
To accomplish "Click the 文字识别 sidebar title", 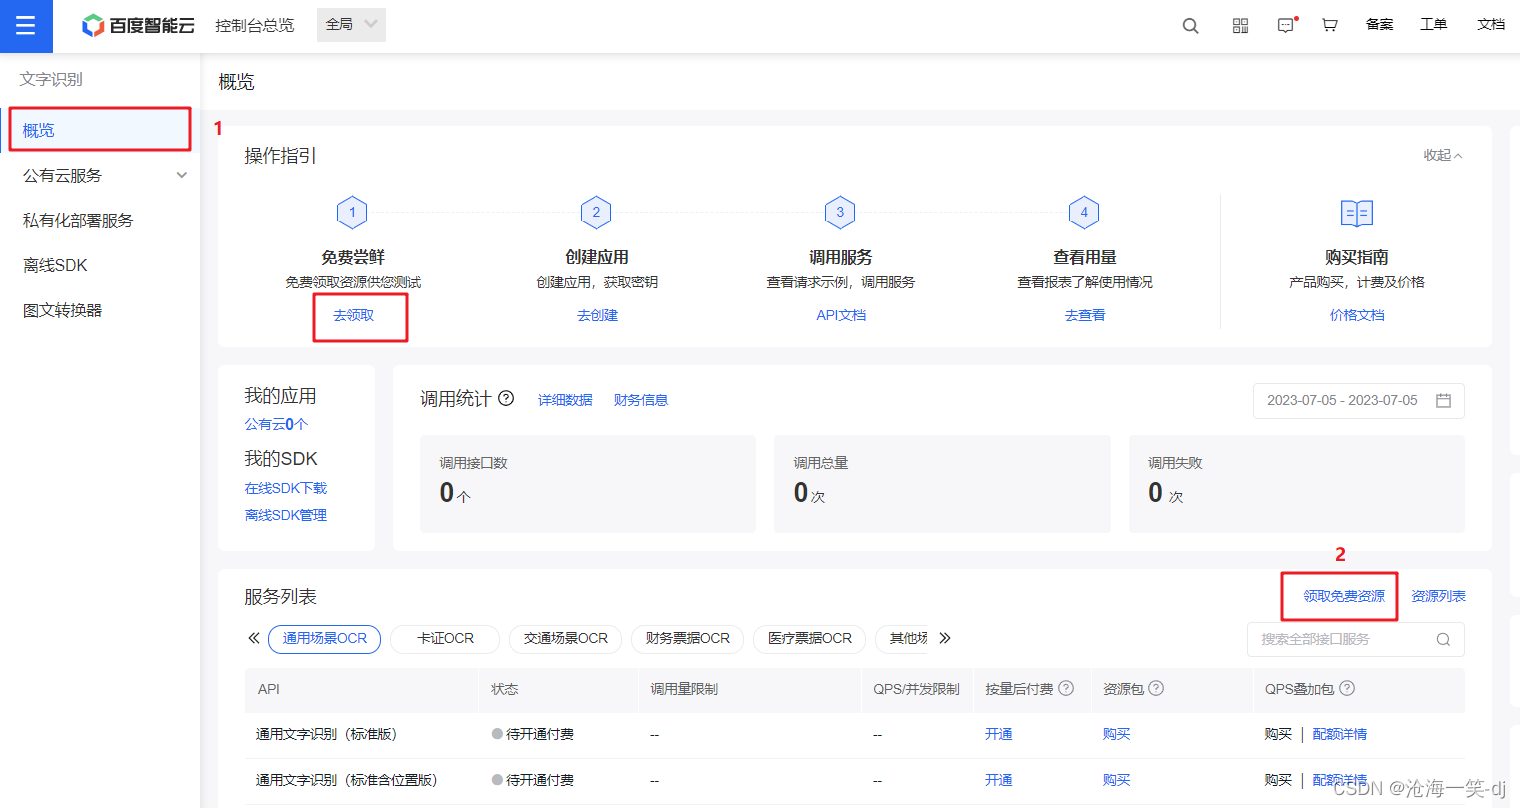I will pos(51,79).
